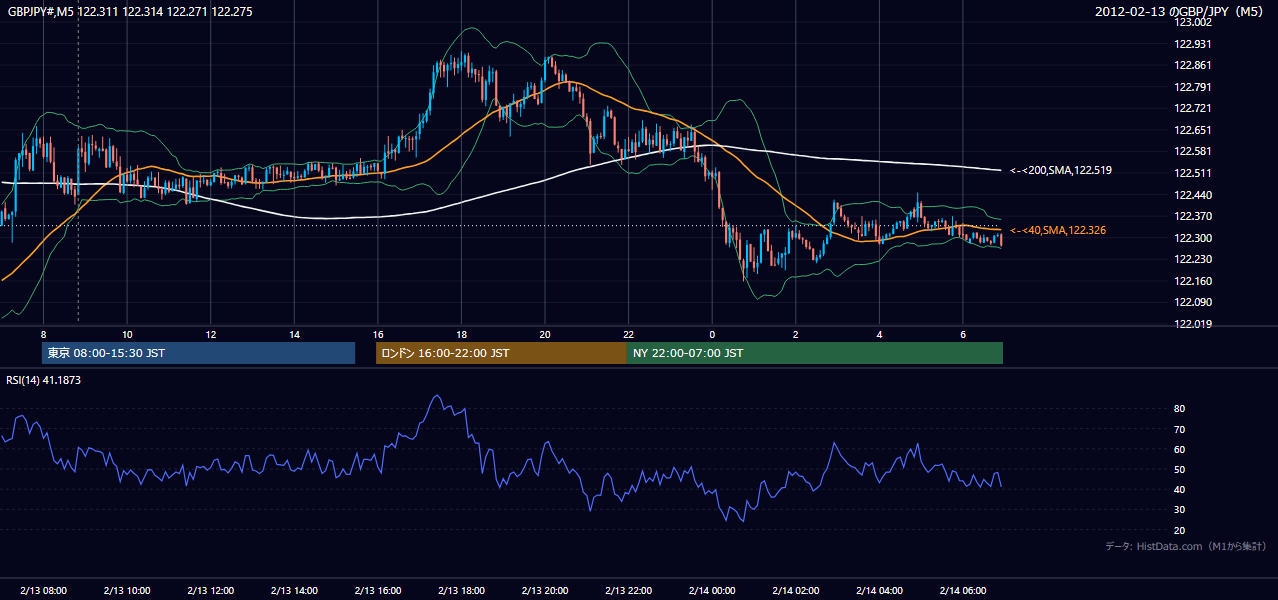Click the 2/13 20:00 date label
This screenshot has height=600, width=1278.
pyautogui.click(x=545, y=590)
